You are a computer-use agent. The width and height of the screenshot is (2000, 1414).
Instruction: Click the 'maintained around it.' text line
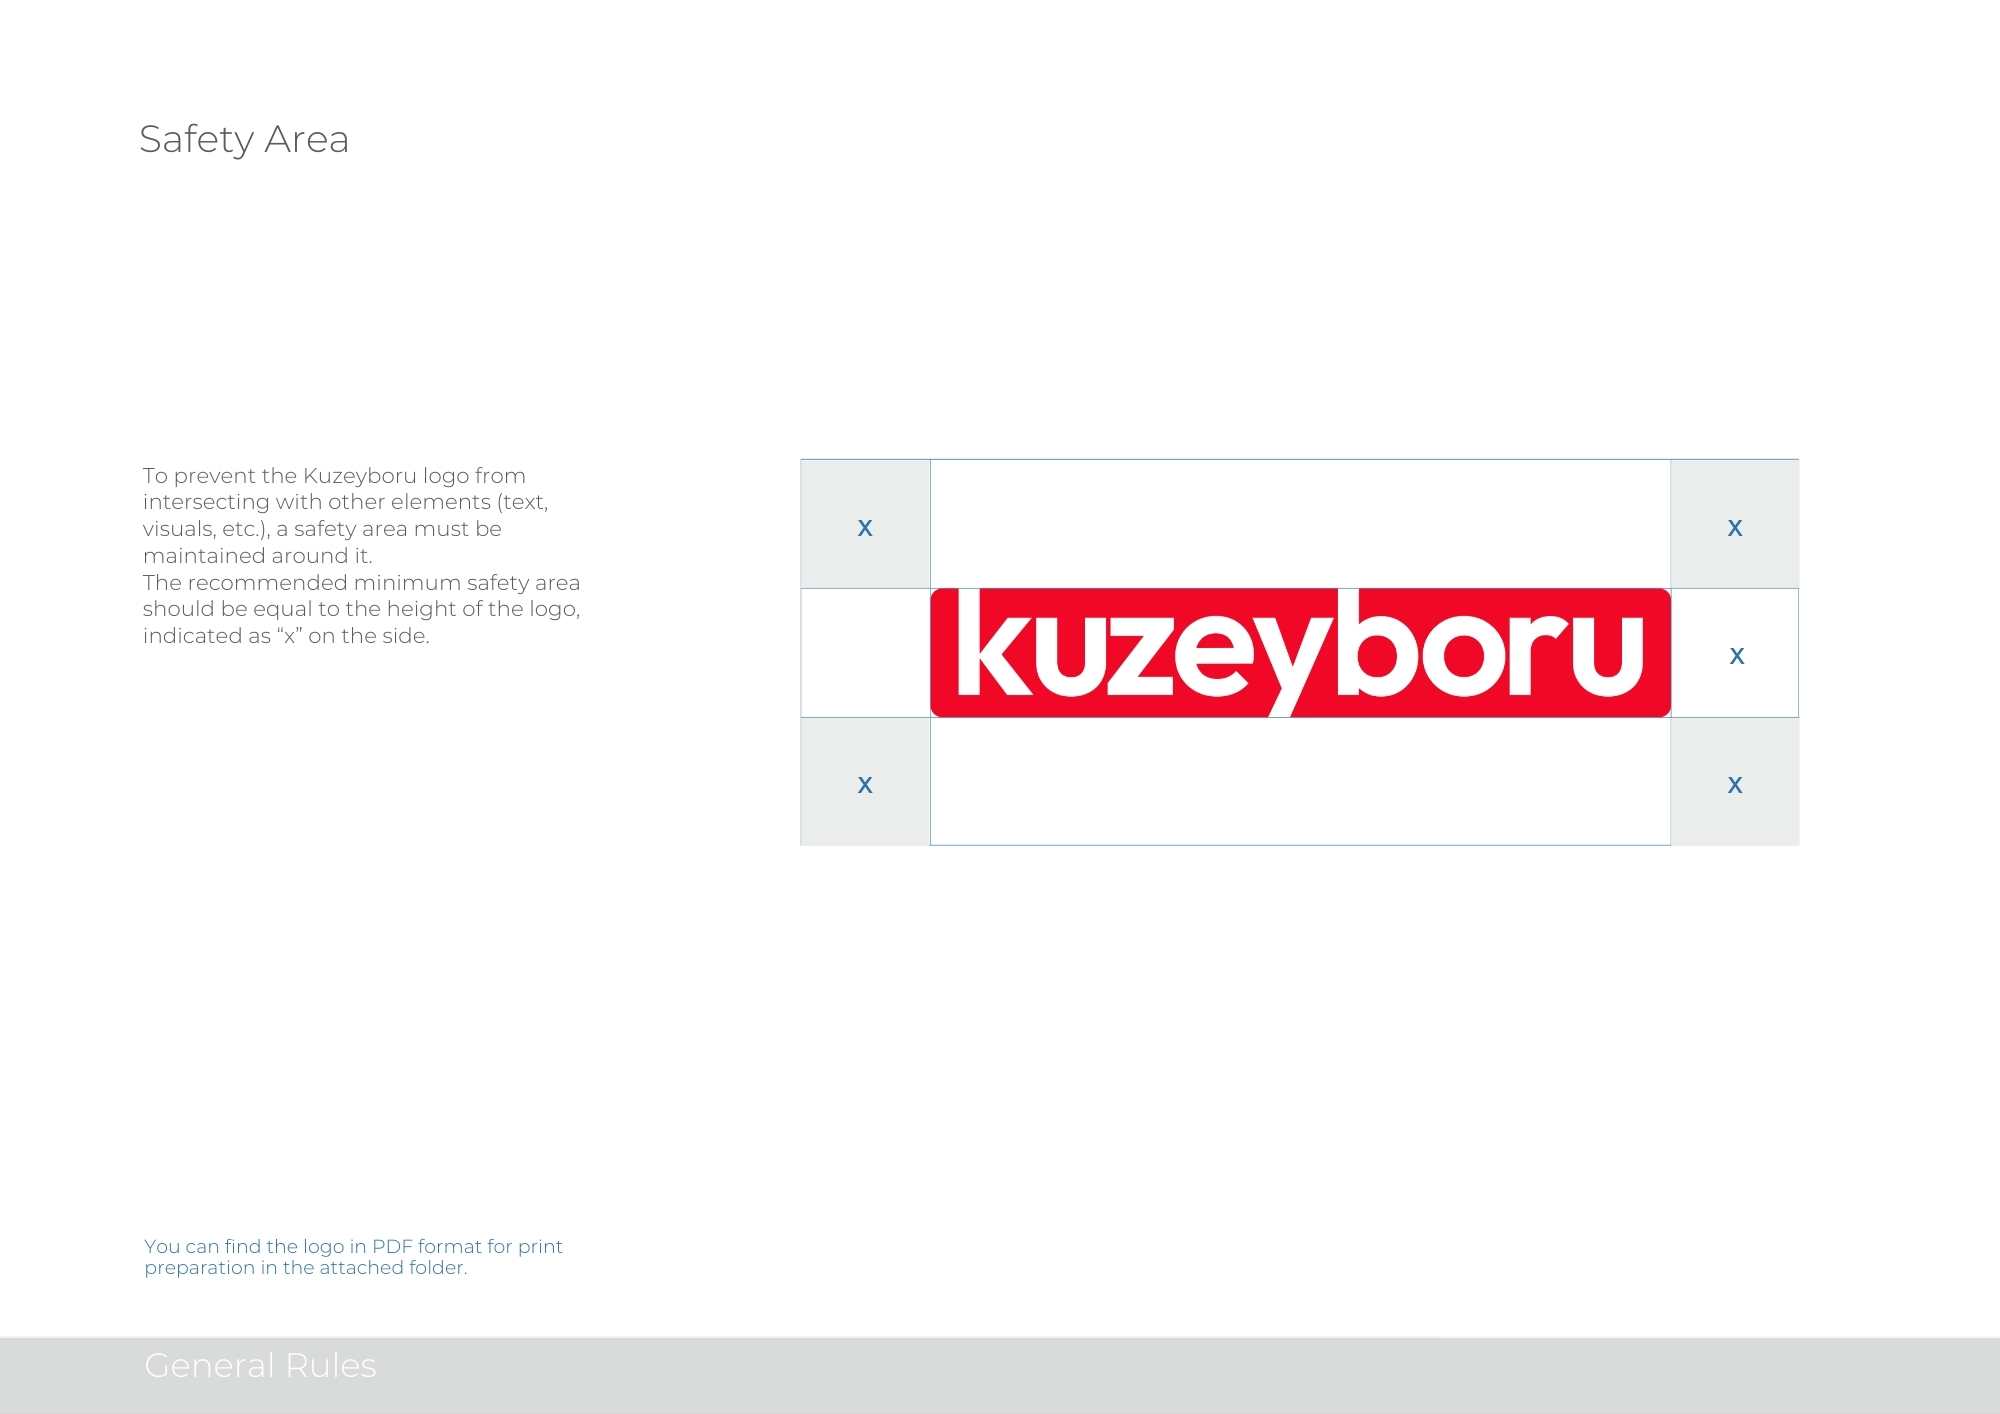pos(257,556)
